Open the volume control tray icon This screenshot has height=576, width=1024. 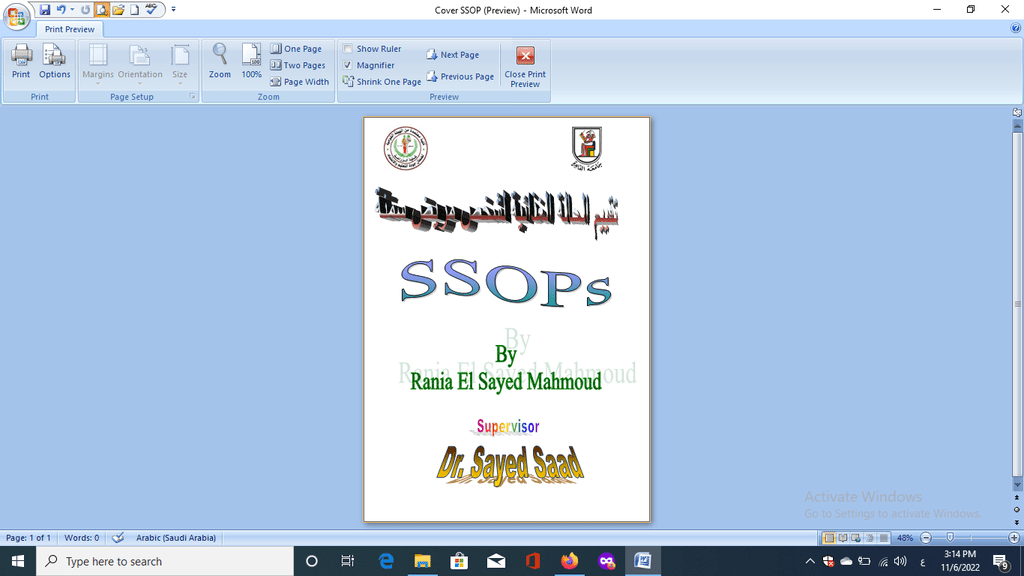point(901,561)
